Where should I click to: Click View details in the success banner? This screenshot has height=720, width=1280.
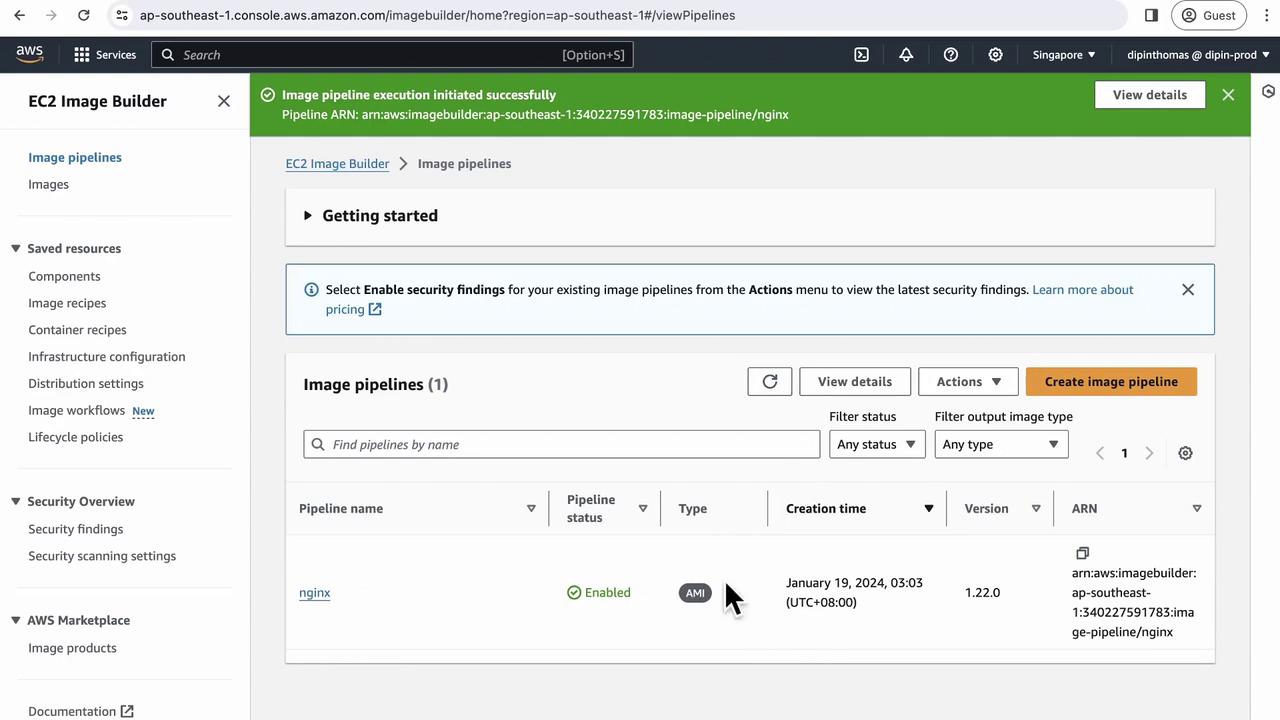(1150, 95)
